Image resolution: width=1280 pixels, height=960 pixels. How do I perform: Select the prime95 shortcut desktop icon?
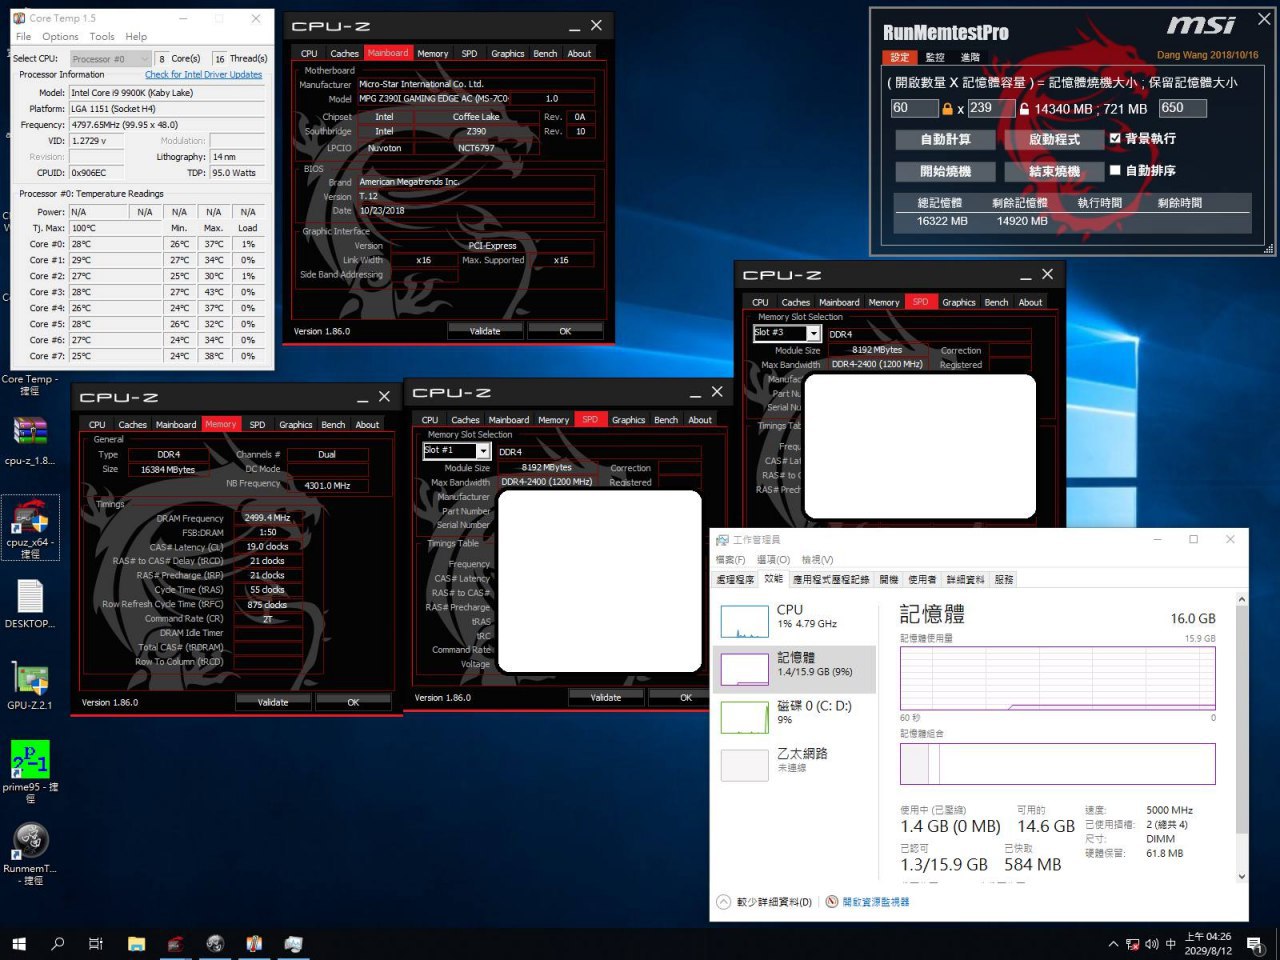30,771
